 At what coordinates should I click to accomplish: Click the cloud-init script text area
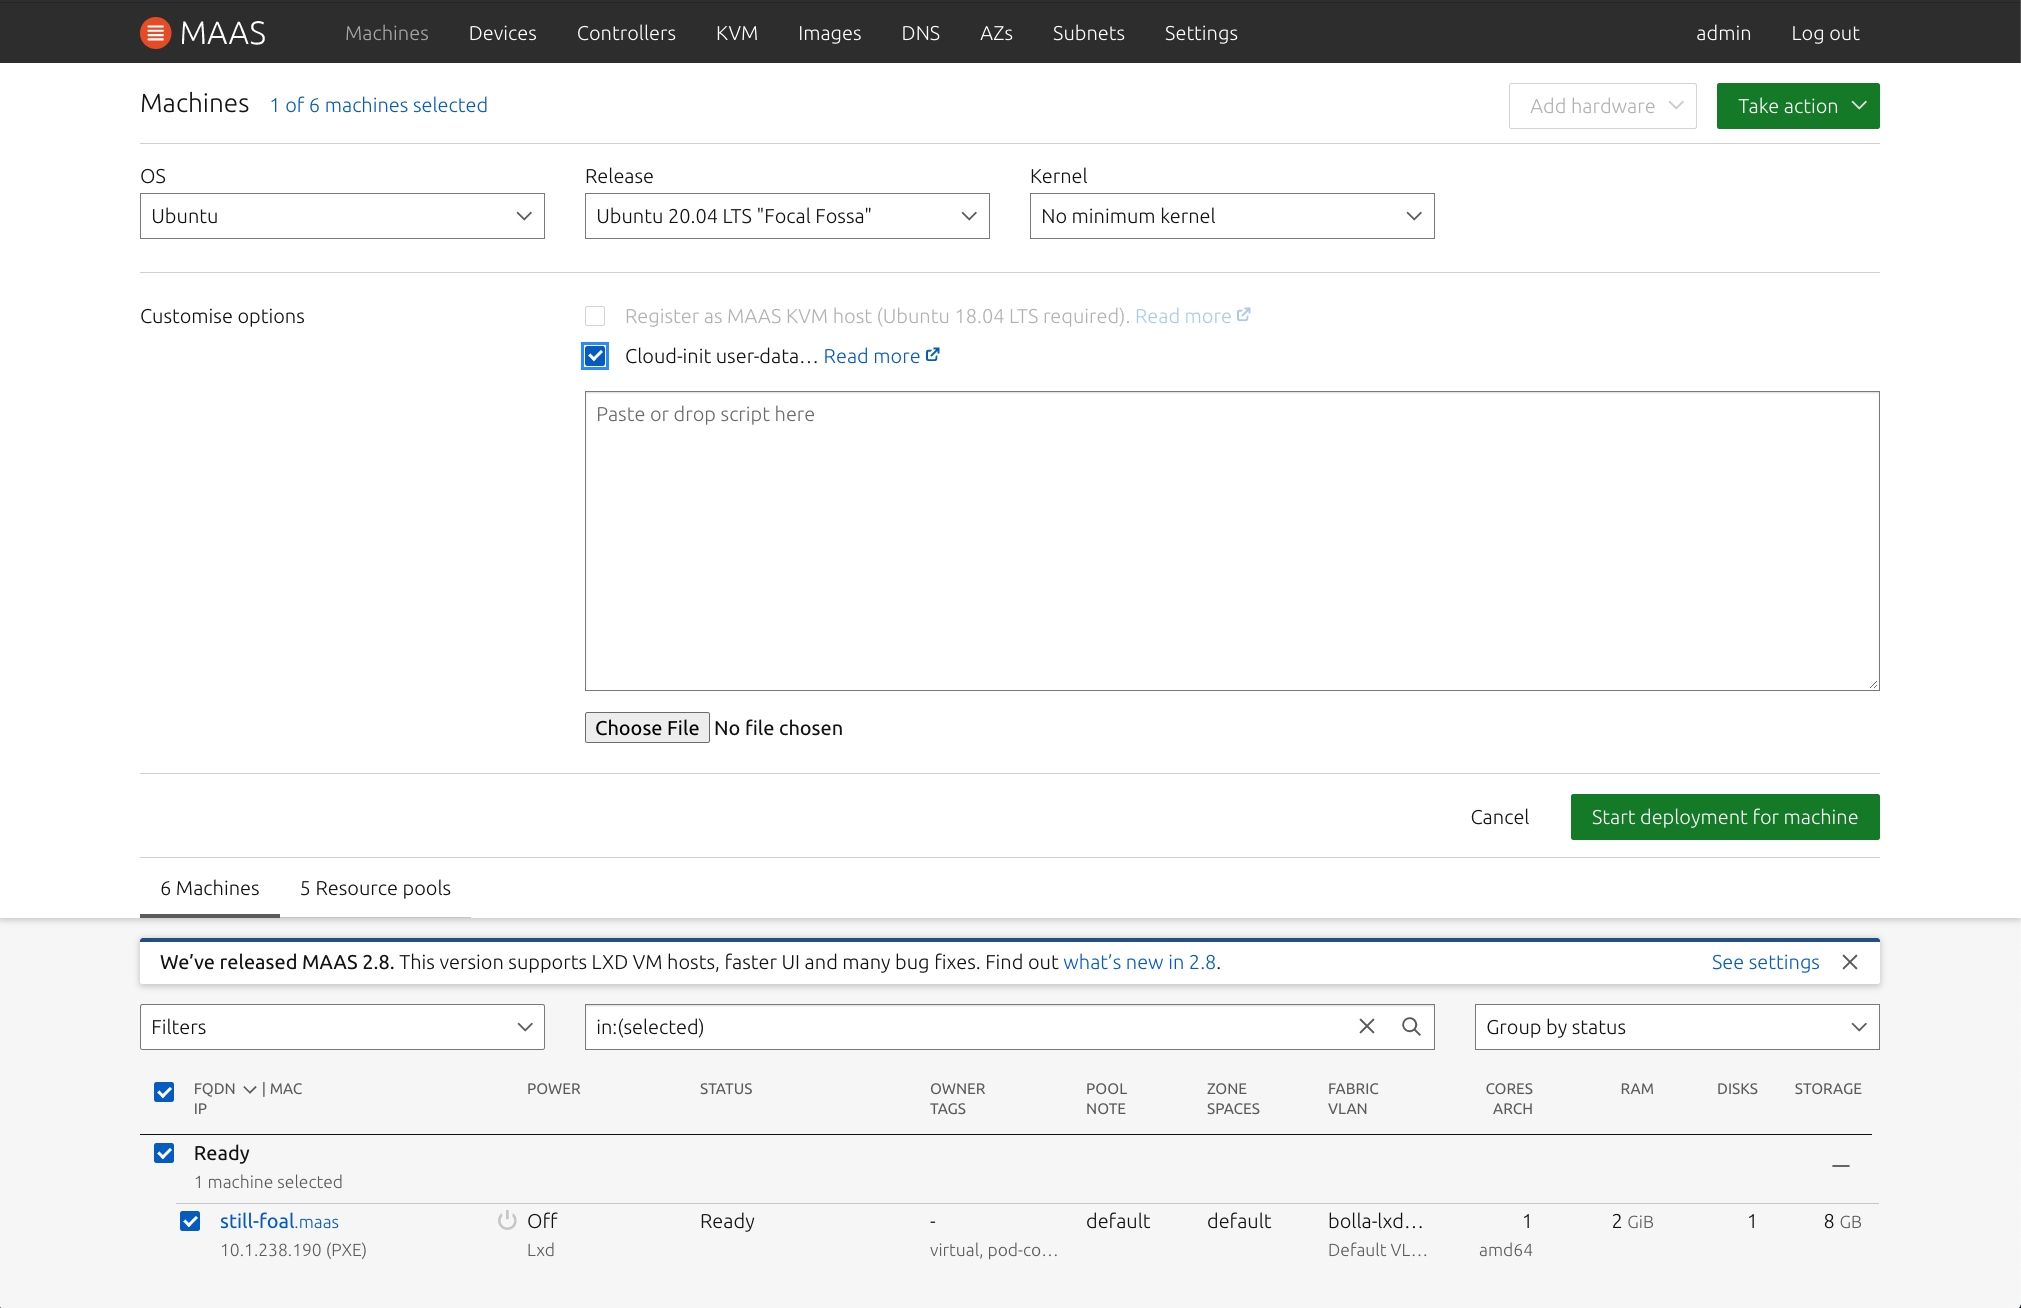(1231, 540)
